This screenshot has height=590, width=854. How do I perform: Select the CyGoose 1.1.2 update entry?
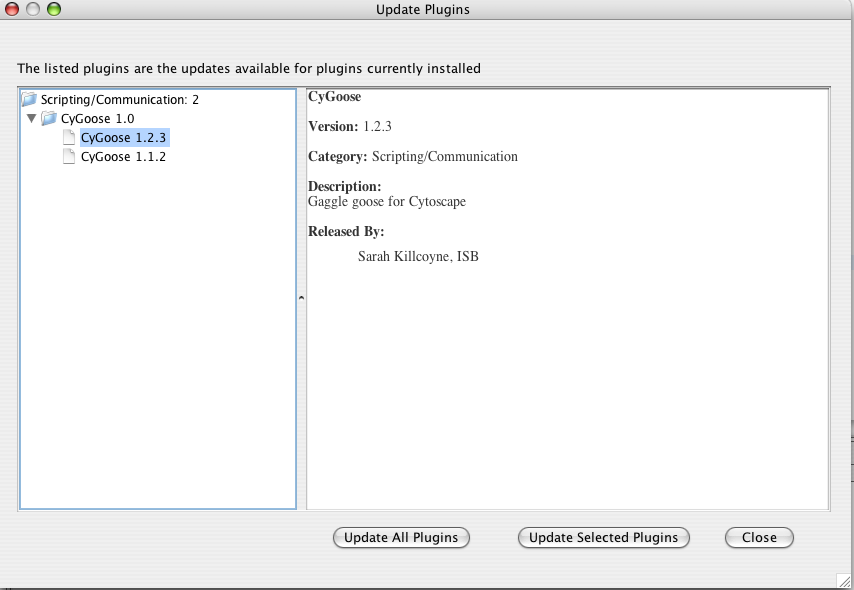coord(123,157)
